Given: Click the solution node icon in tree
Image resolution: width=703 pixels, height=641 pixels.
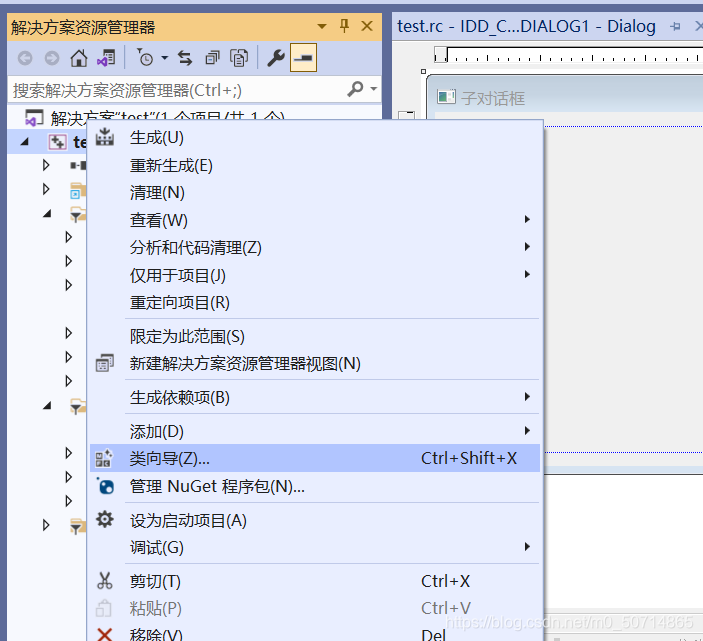Looking at the screenshot, I should pyautogui.click(x=34, y=117).
